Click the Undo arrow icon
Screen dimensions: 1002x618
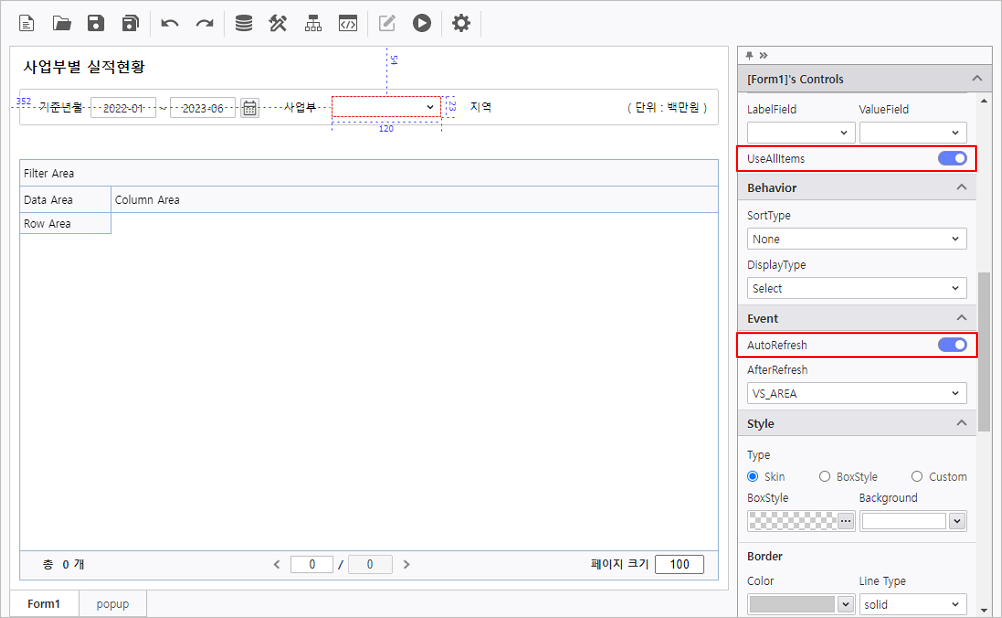(170, 23)
